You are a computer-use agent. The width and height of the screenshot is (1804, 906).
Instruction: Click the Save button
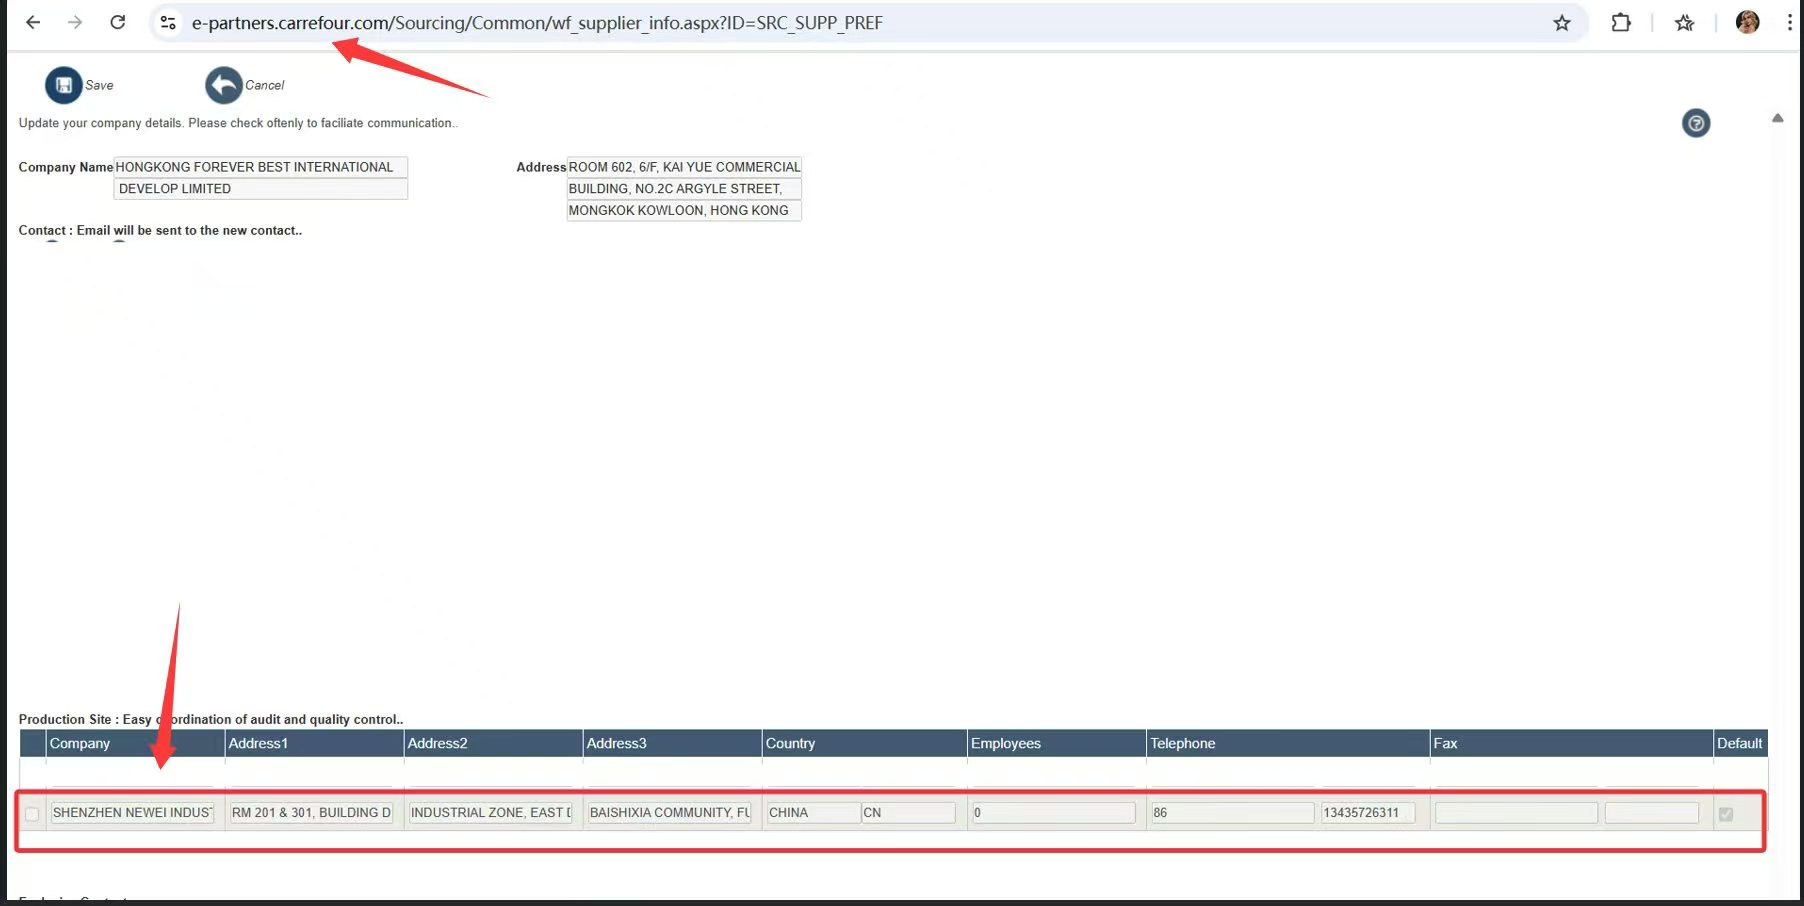point(80,85)
